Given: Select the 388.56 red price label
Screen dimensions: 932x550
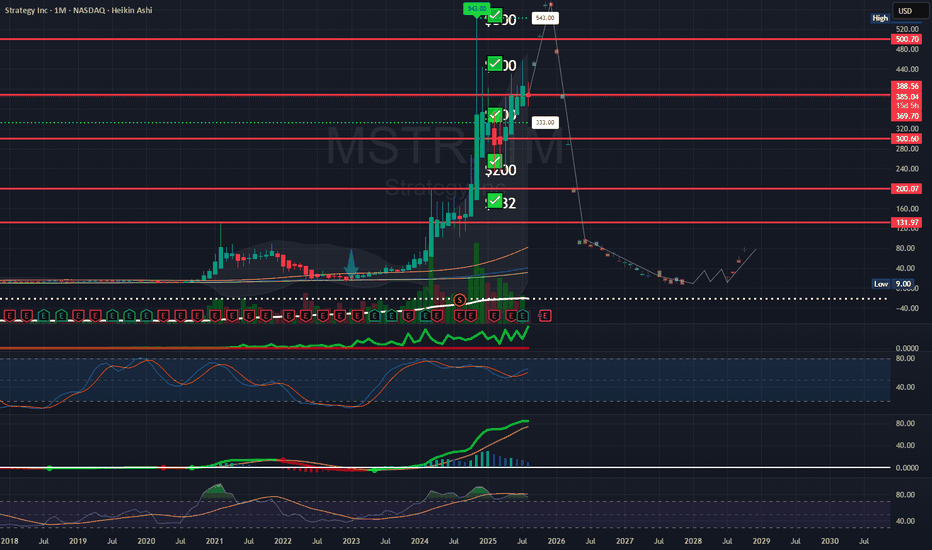Looking at the screenshot, I should [907, 86].
